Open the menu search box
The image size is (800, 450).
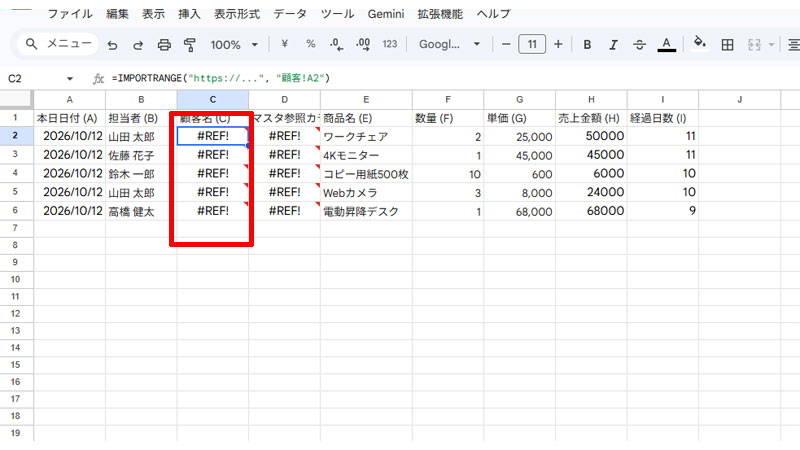[x=58, y=44]
